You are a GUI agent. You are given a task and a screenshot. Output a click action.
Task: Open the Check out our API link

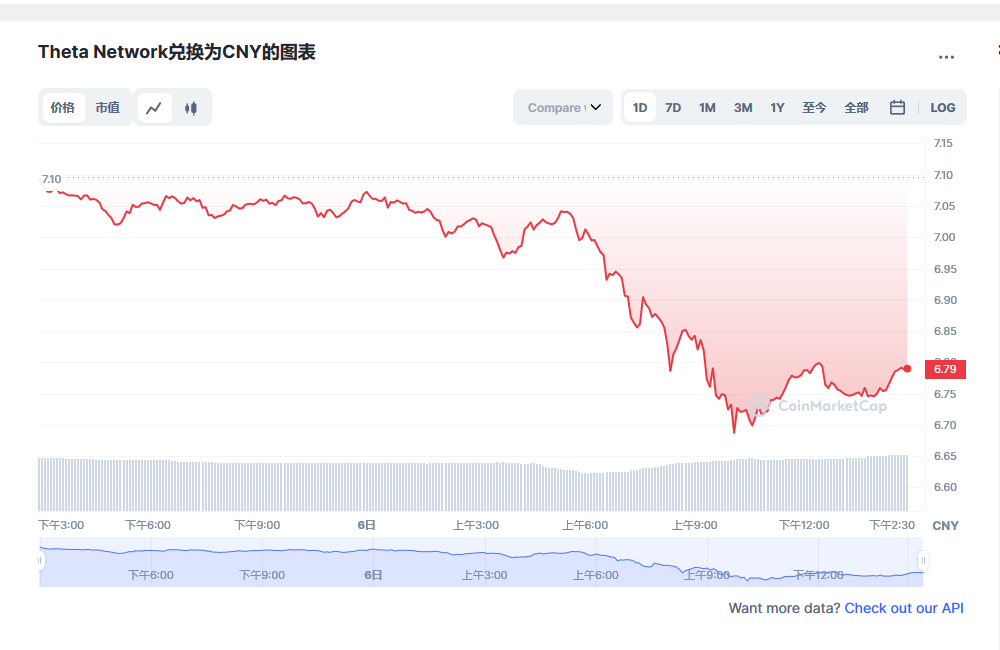tap(904, 608)
